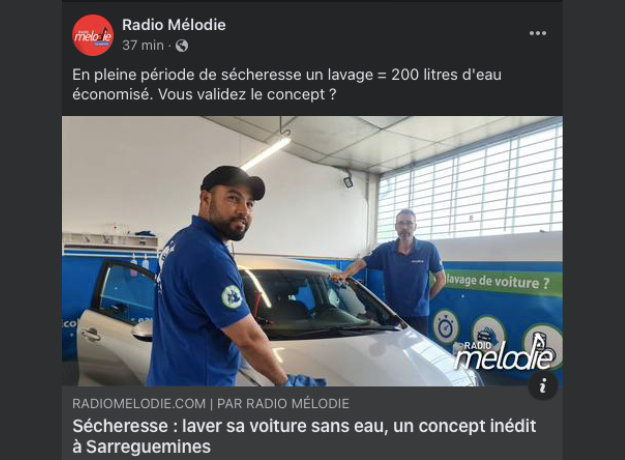Open the car wash link preview photo
The height and width of the screenshot is (460, 625).
[x=312, y=251]
